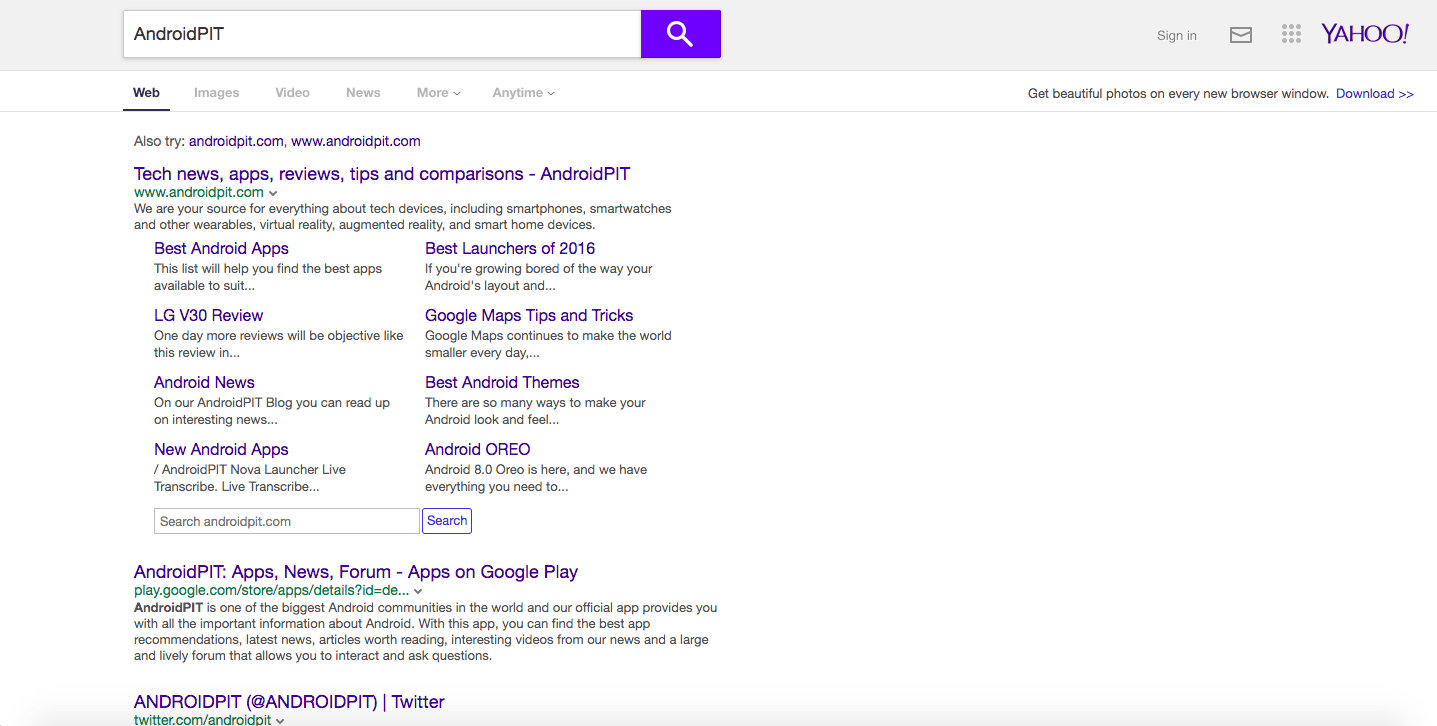Focus the main Yahoo search box
The image size is (1437, 726).
(x=382, y=34)
